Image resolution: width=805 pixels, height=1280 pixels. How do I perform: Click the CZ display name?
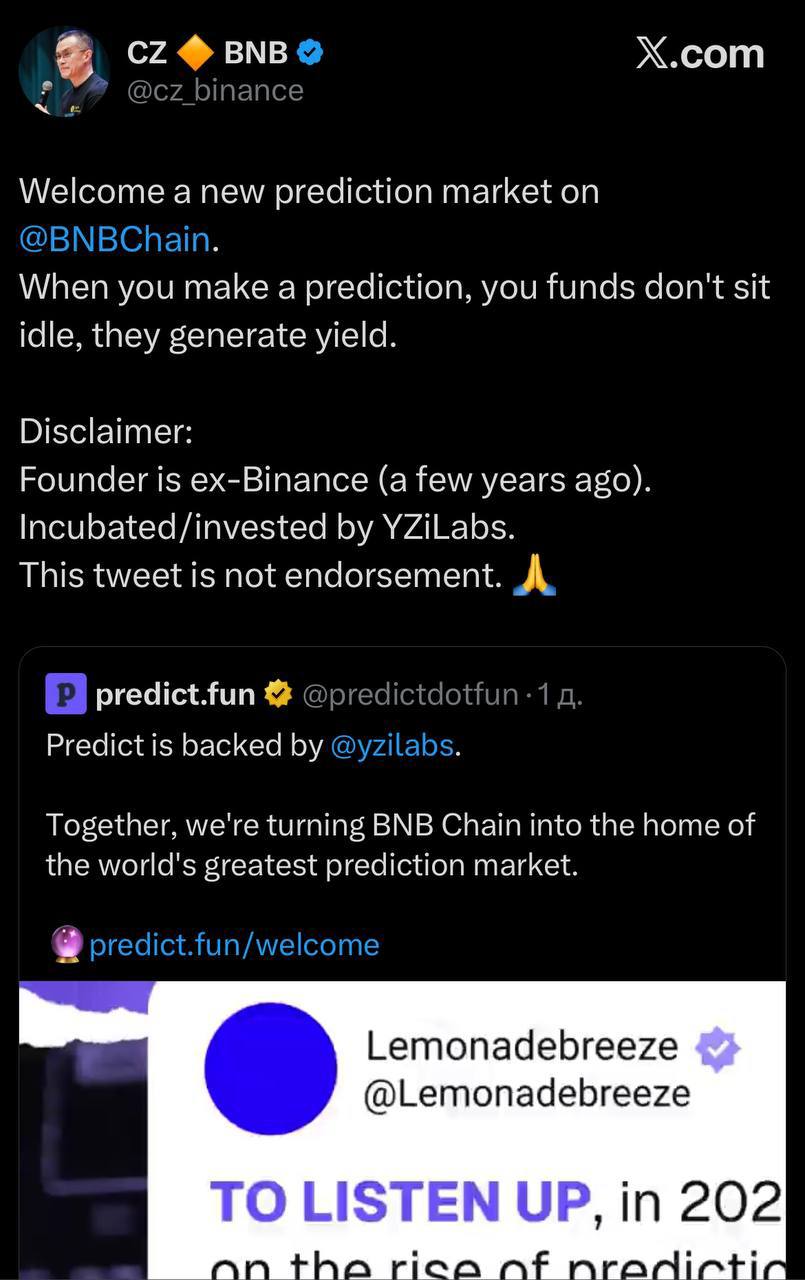[x=147, y=52]
